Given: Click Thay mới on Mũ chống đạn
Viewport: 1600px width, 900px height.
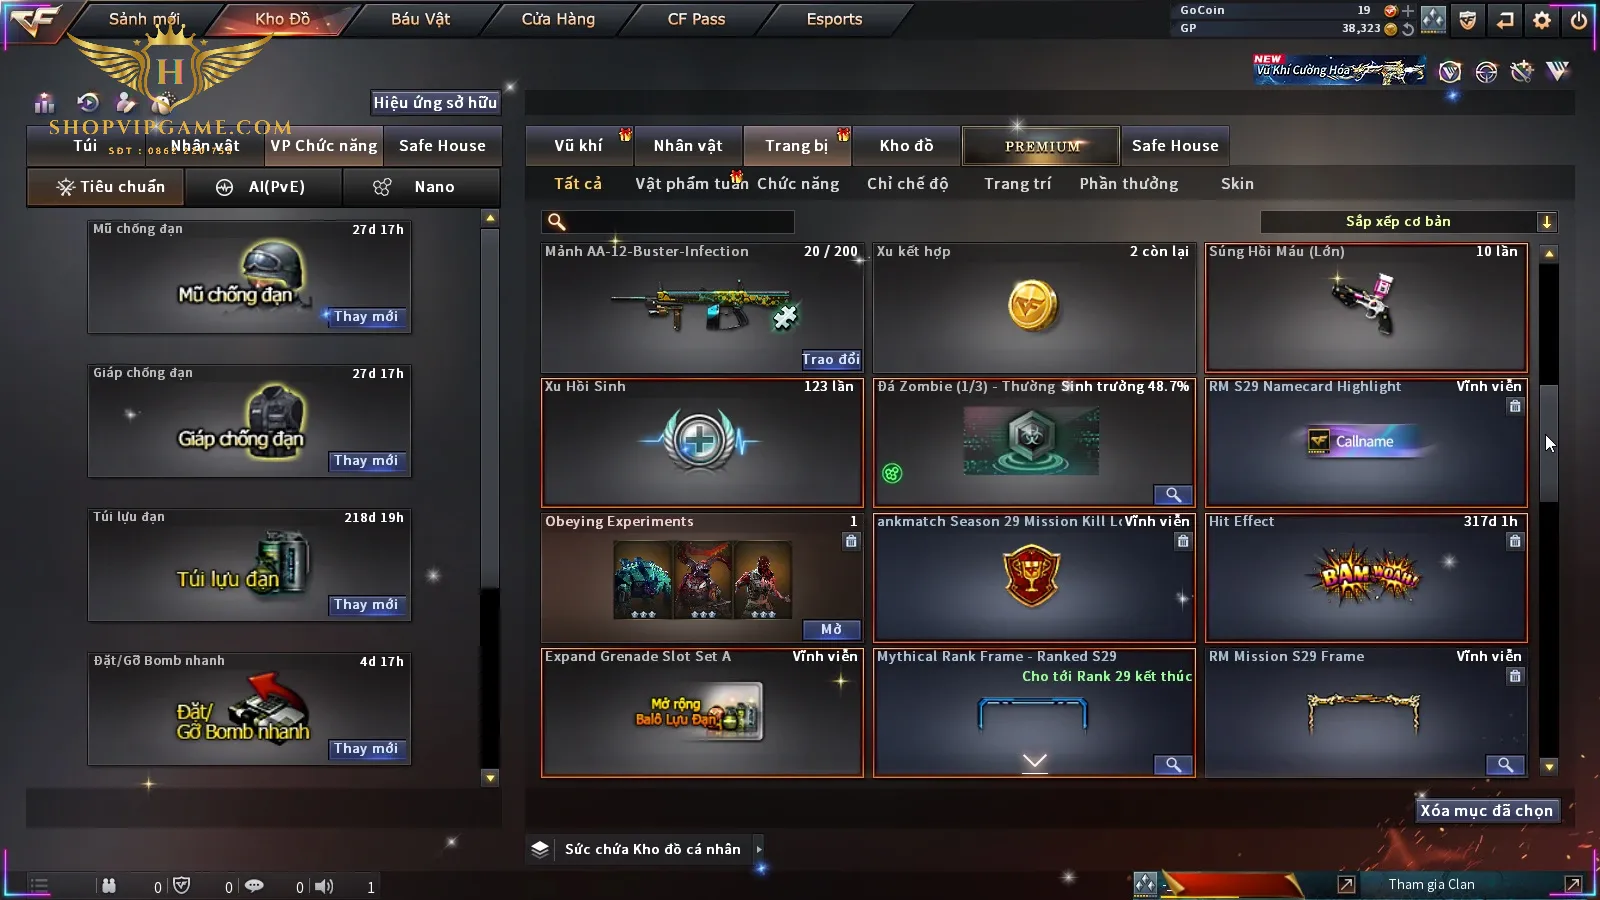Looking at the screenshot, I should pyautogui.click(x=366, y=317).
